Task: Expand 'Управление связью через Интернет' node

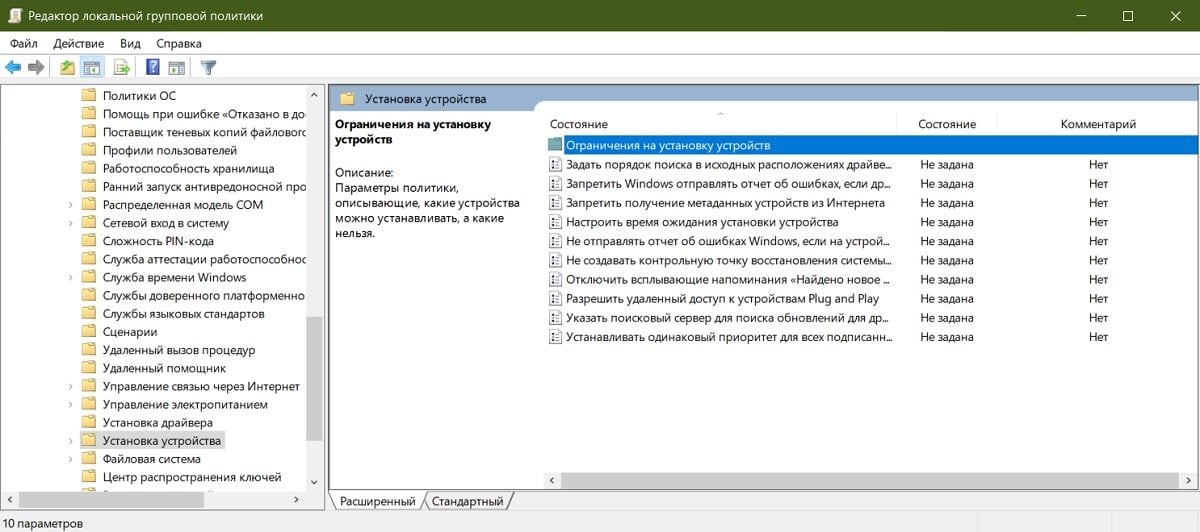Action: coord(70,386)
